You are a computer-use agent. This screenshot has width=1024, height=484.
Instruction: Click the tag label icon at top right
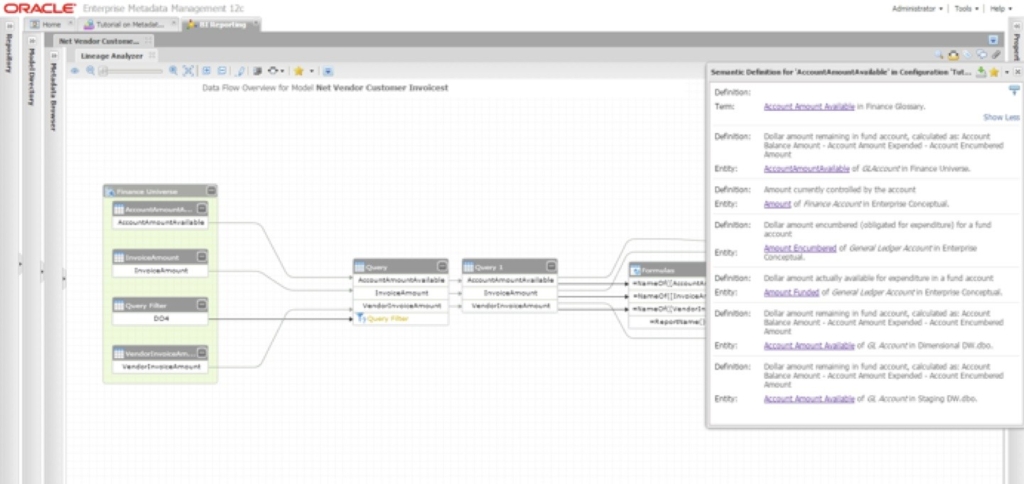point(968,56)
